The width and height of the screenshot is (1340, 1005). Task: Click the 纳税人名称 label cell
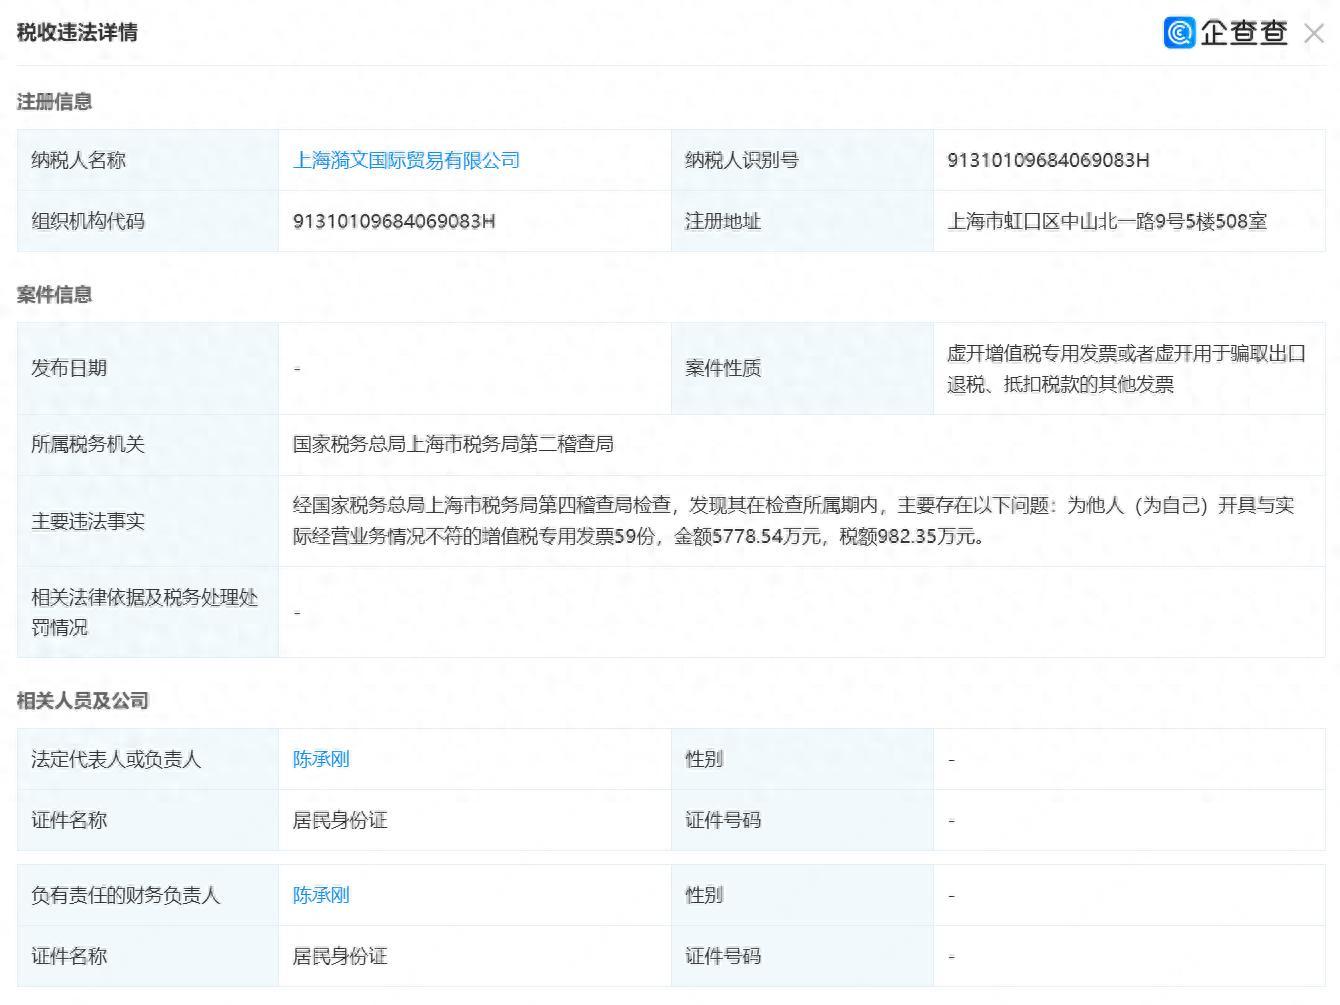pos(148,160)
